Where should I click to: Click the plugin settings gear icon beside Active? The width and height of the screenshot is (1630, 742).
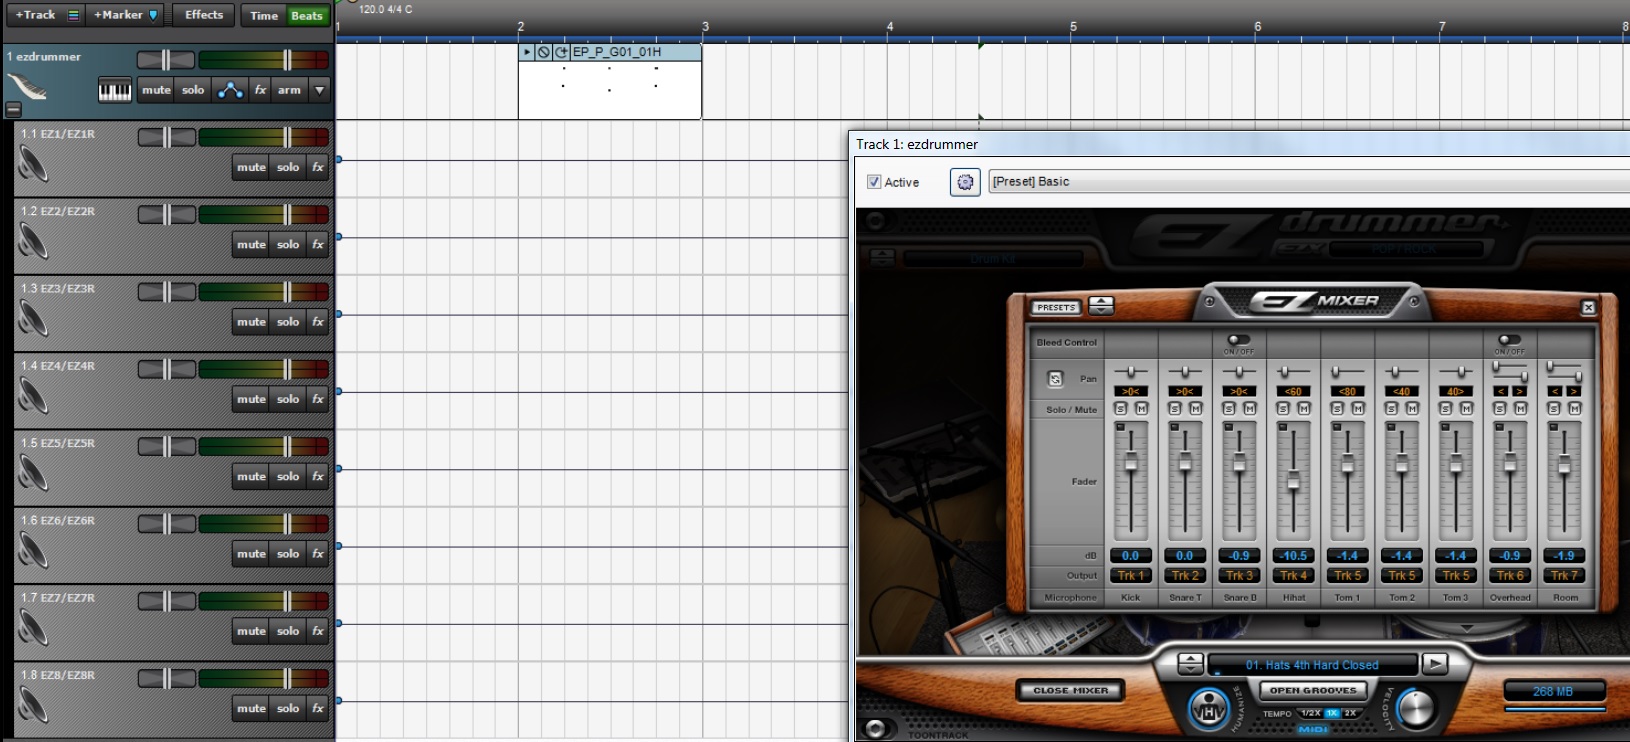tap(965, 182)
